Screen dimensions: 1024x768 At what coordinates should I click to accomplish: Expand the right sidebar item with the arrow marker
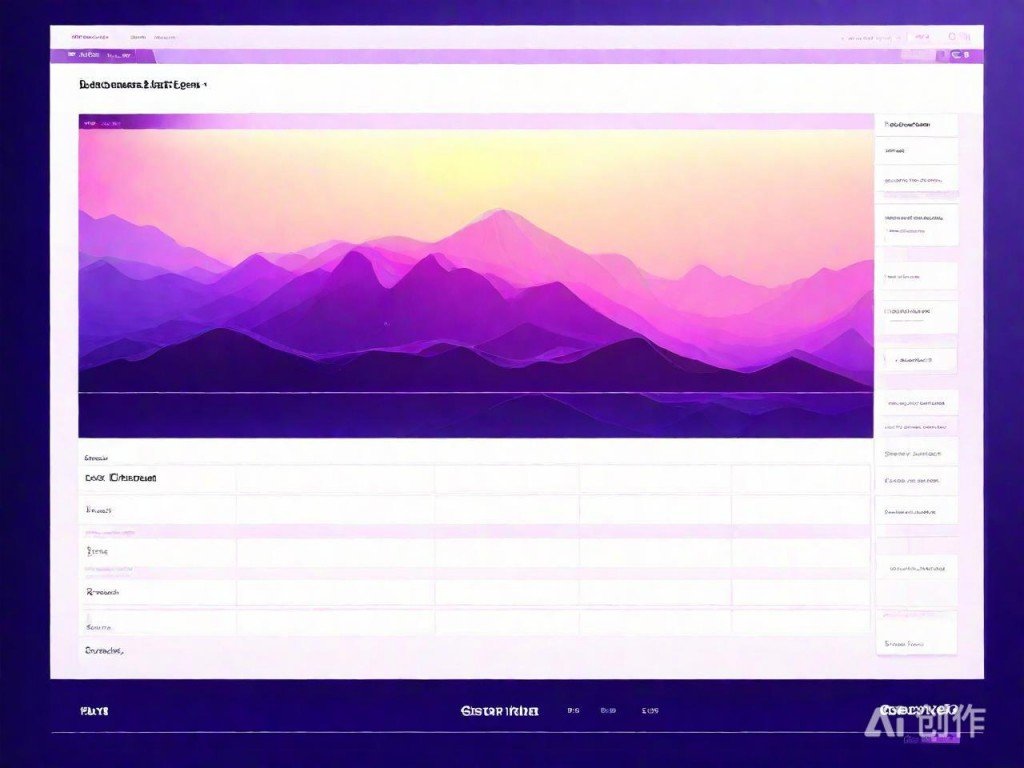(x=914, y=359)
